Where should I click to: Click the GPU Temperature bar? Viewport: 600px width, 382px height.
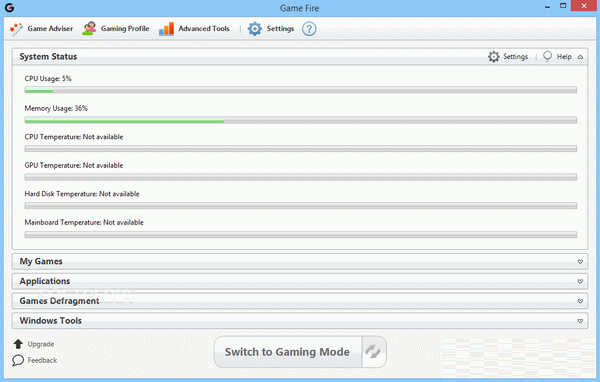point(301,177)
